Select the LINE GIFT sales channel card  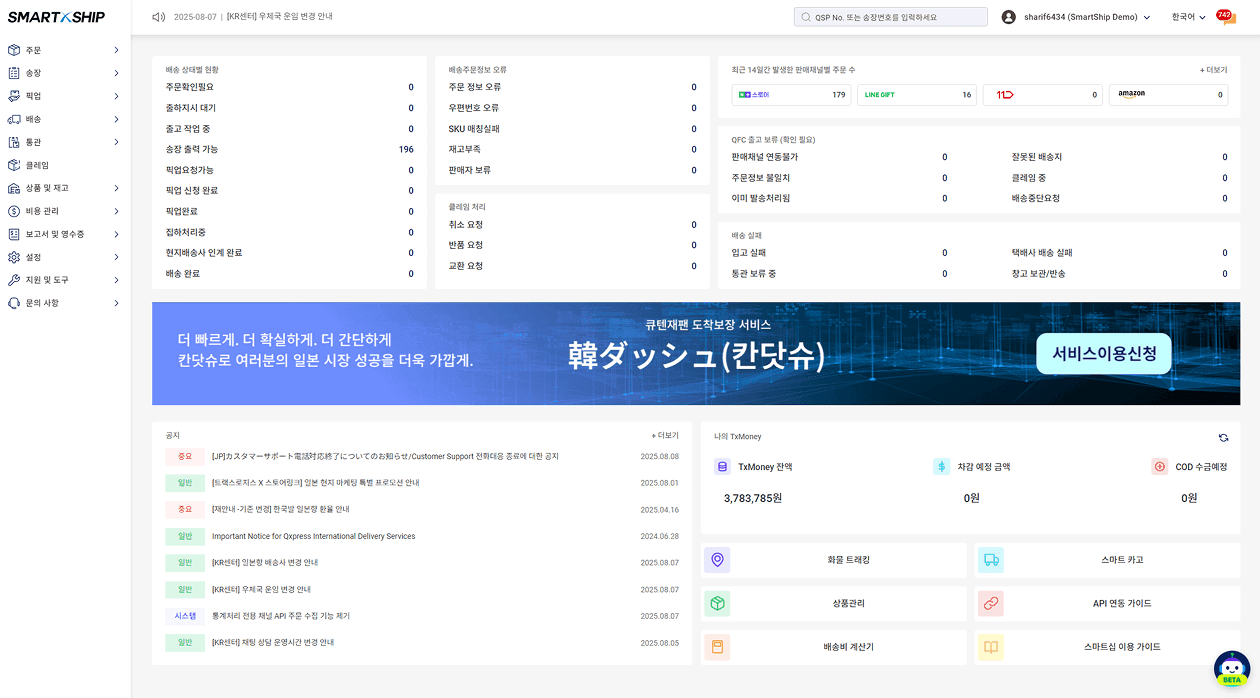click(x=916, y=95)
